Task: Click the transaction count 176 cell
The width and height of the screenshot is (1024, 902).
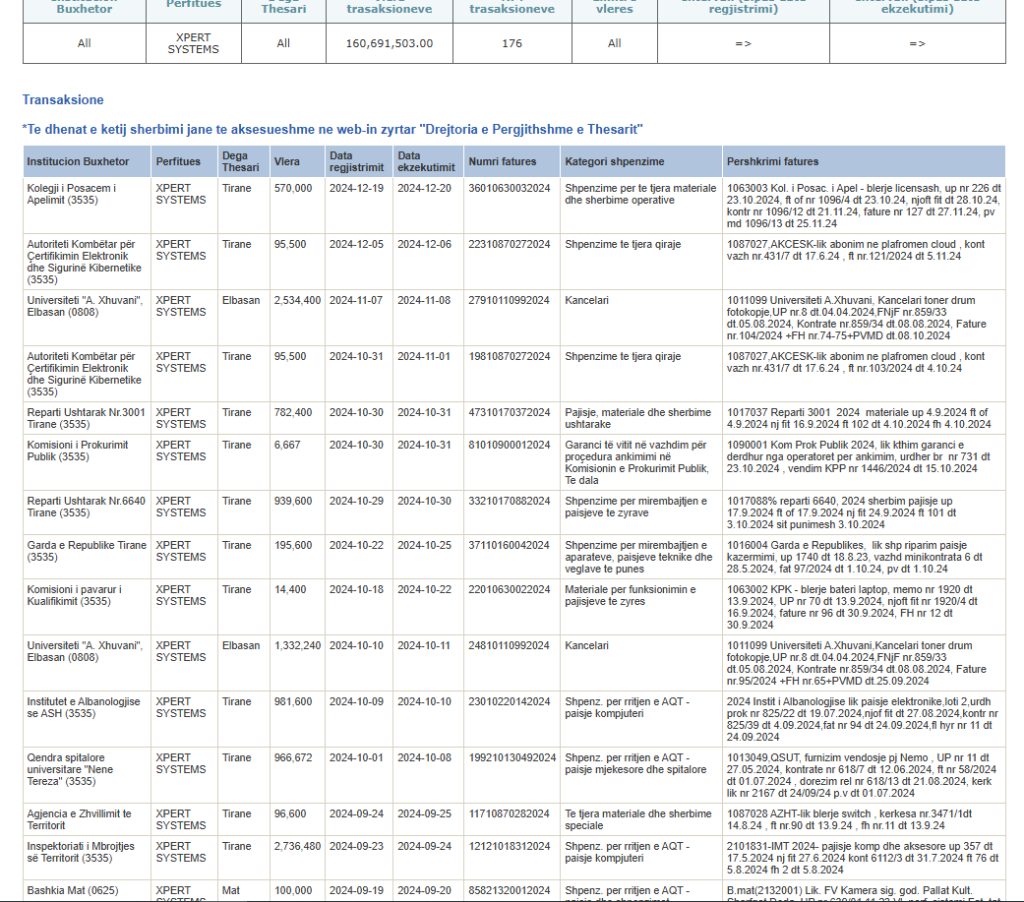Action: click(x=512, y=44)
